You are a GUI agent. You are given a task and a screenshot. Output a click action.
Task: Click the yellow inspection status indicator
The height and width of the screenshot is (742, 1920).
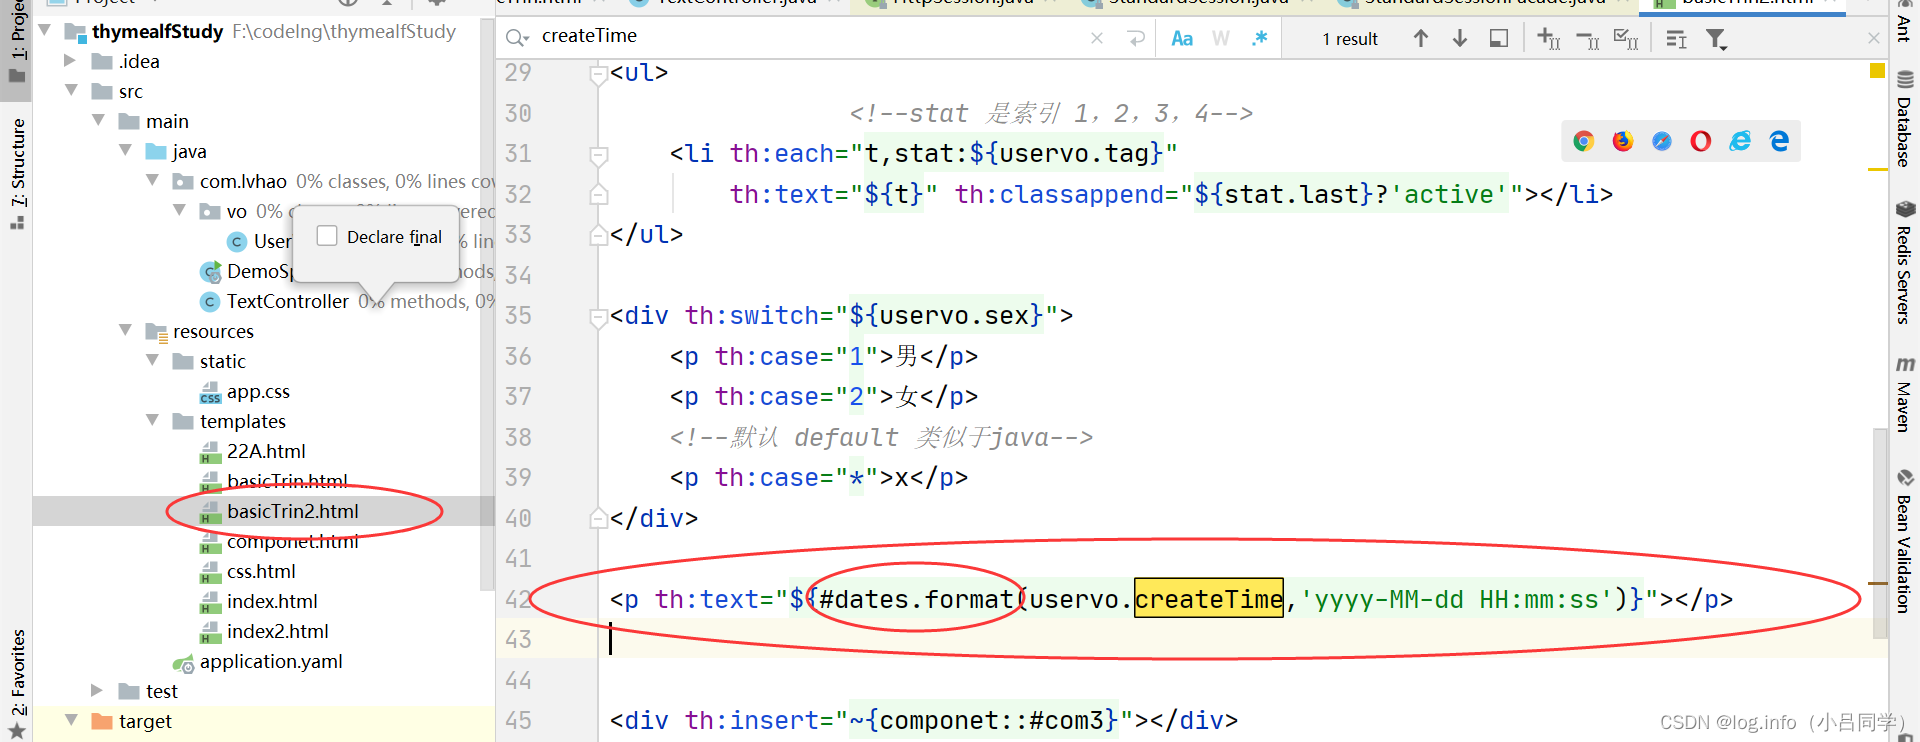tap(1877, 71)
